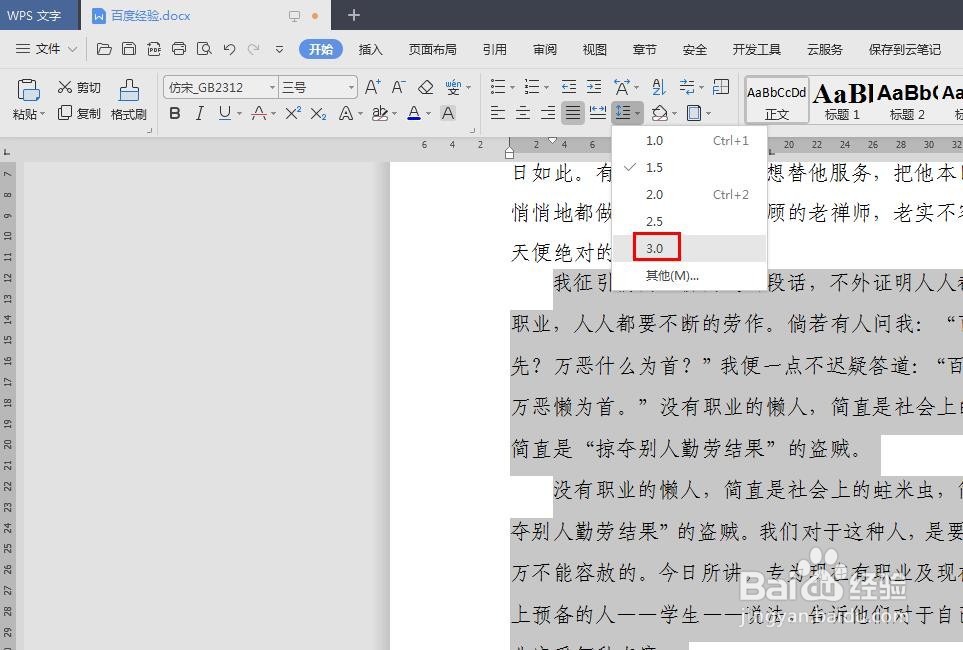Select the Format Painter tool
Viewport: 963px width, 650px height.
click(129, 100)
